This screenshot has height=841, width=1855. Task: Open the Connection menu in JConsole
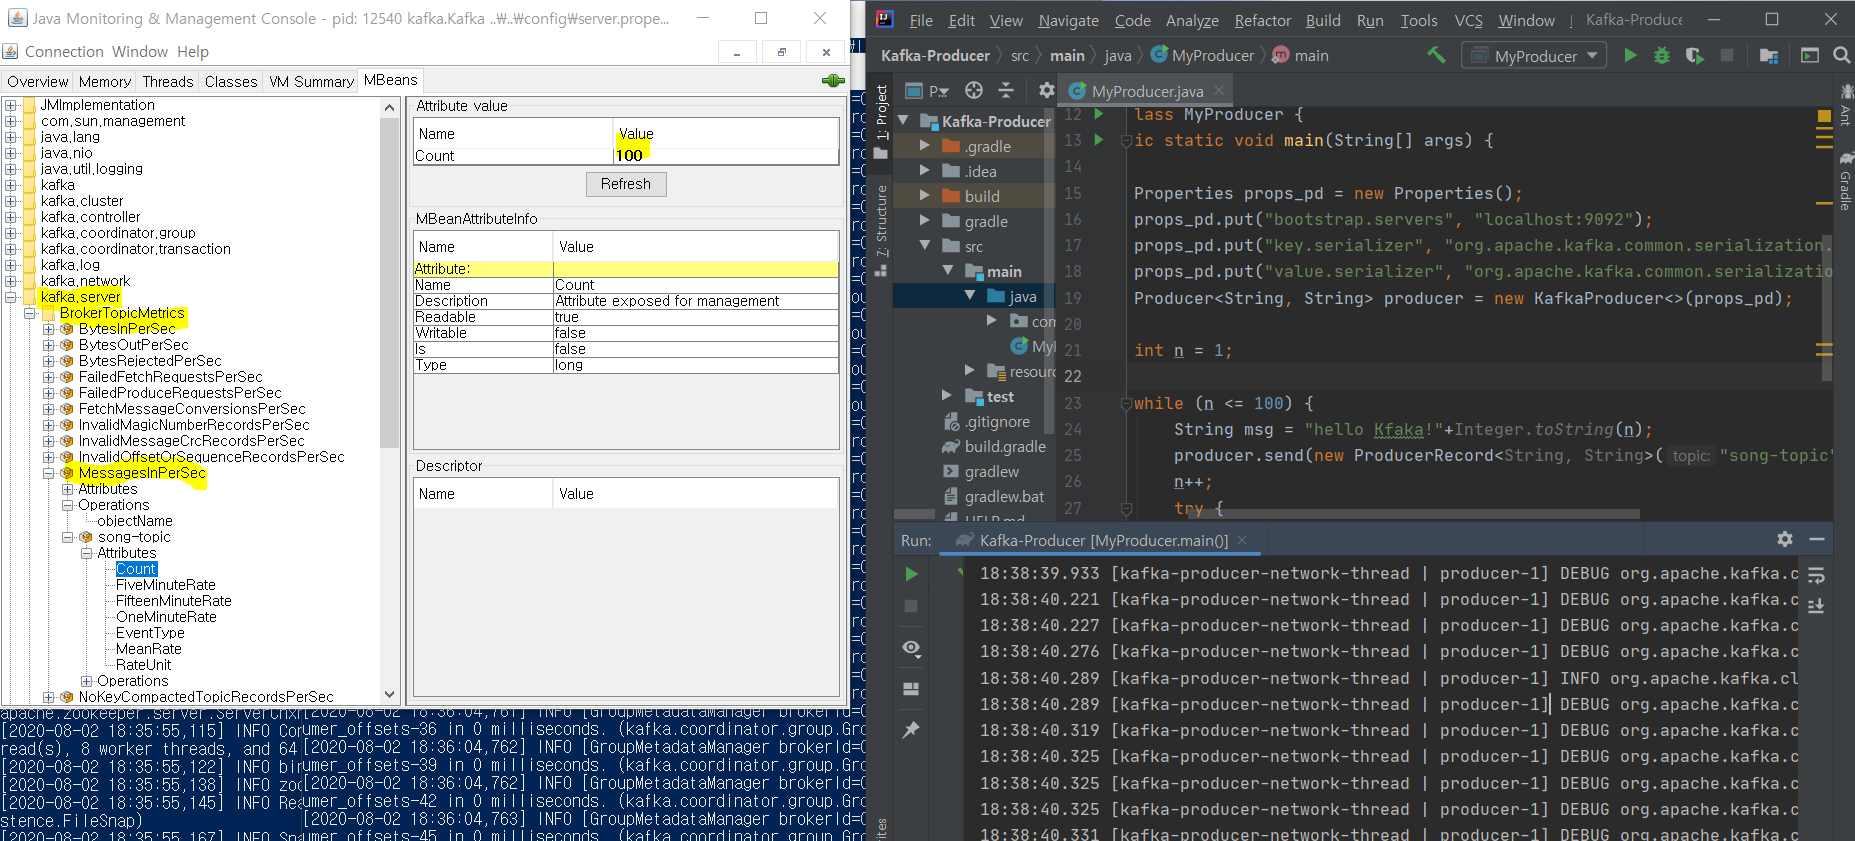pos(64,52)
